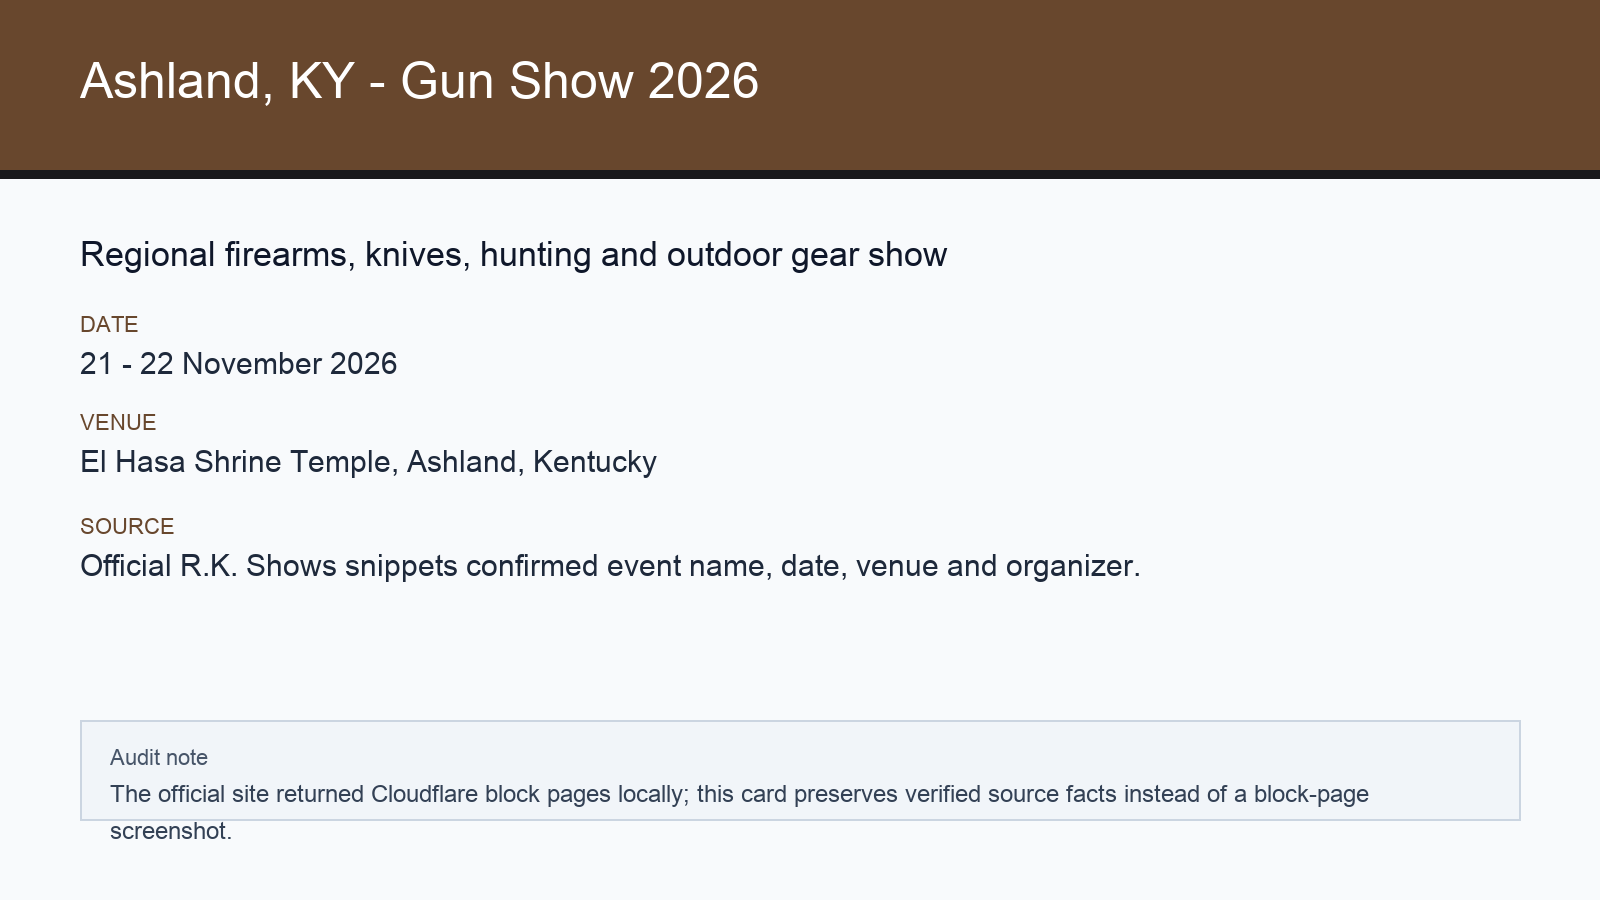Screen dimensions: 1600x900
Task: Select the Regional firearms show description line
Action: click(x=513, y=255)
